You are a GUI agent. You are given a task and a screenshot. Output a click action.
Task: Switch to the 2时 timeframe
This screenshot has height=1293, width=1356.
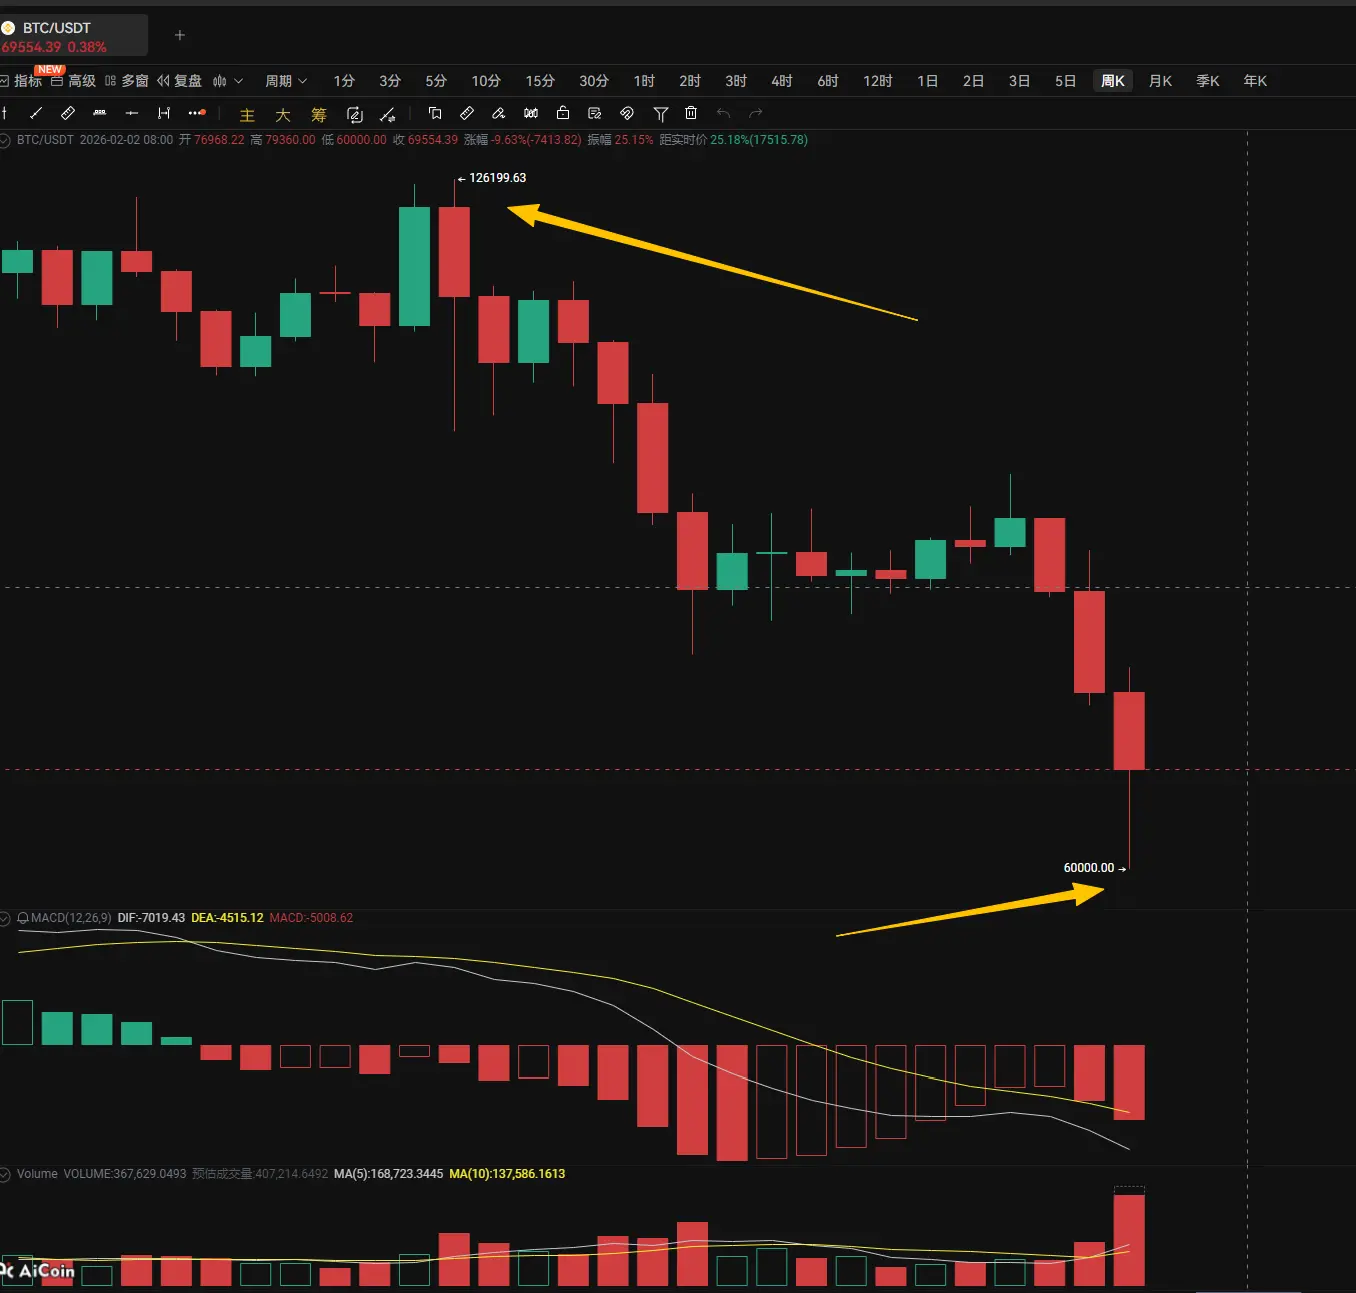[x=690, y=81]
